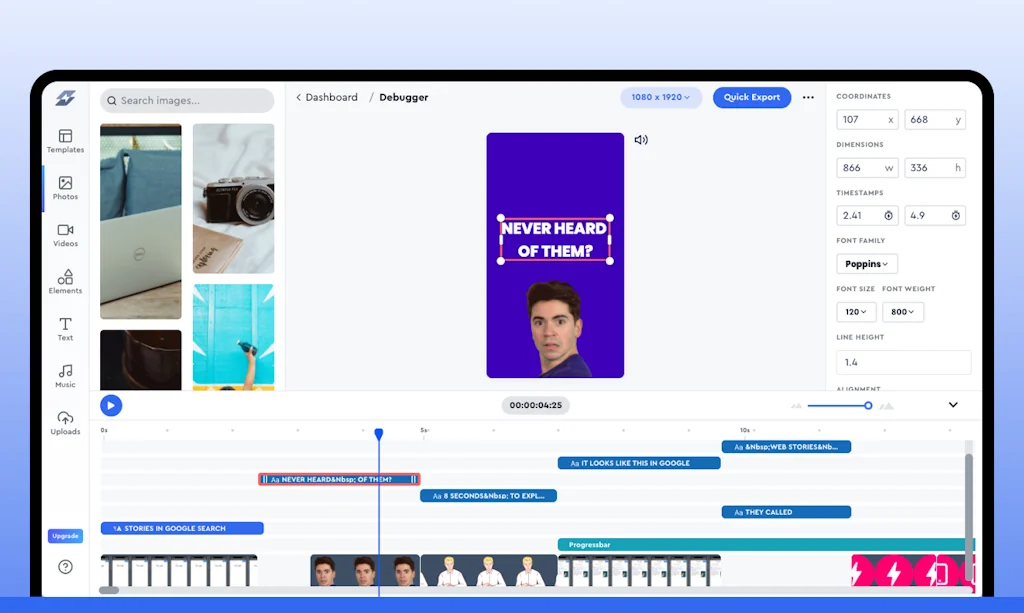Collapse the timeline using the chevron
Image resolution: width=1024 pixels, height=613 pixels.
(952, 405)
